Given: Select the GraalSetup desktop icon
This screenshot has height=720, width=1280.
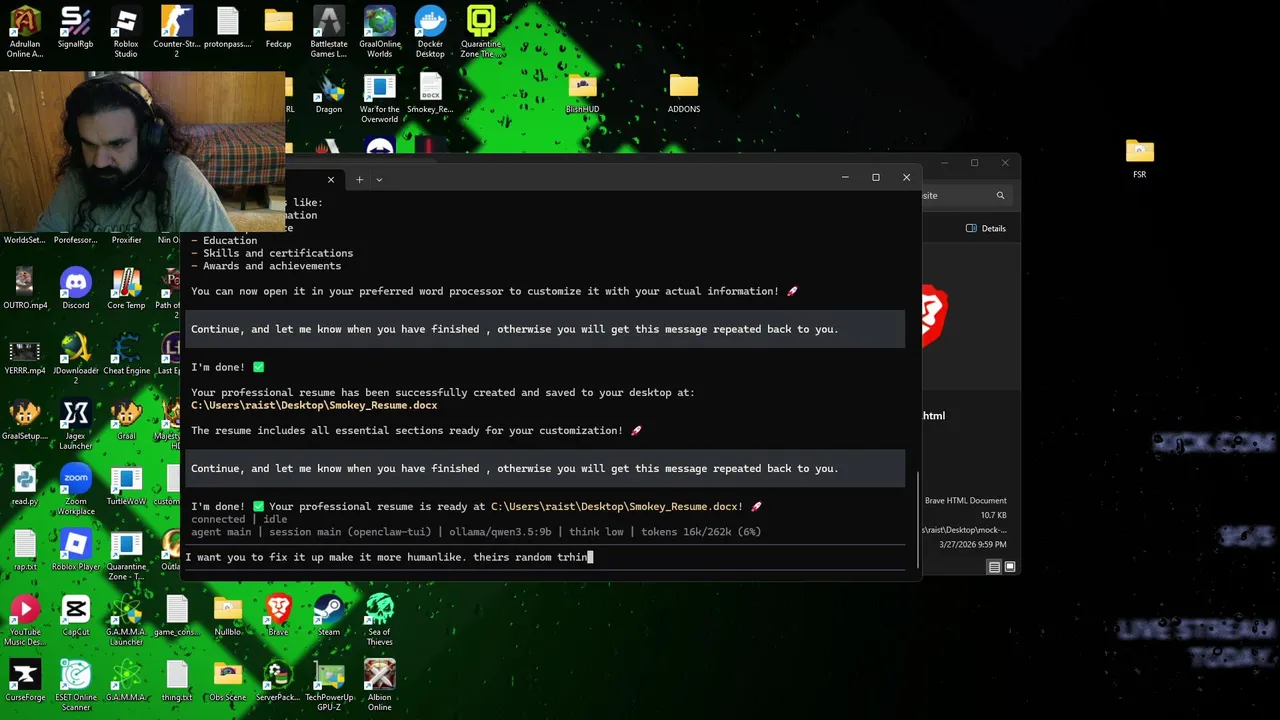Looking at the screenshot, I should coord(25,420).
